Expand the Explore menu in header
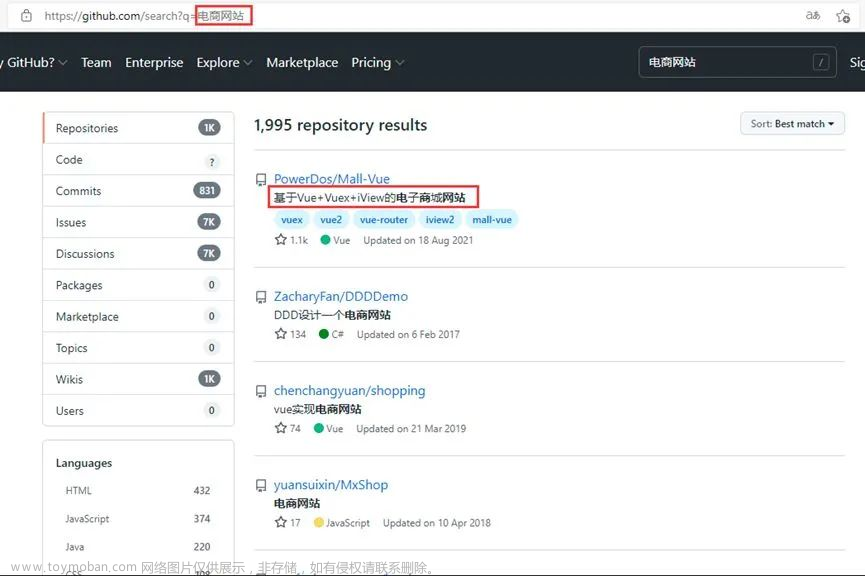865x576 pixels. pos(224,62)
